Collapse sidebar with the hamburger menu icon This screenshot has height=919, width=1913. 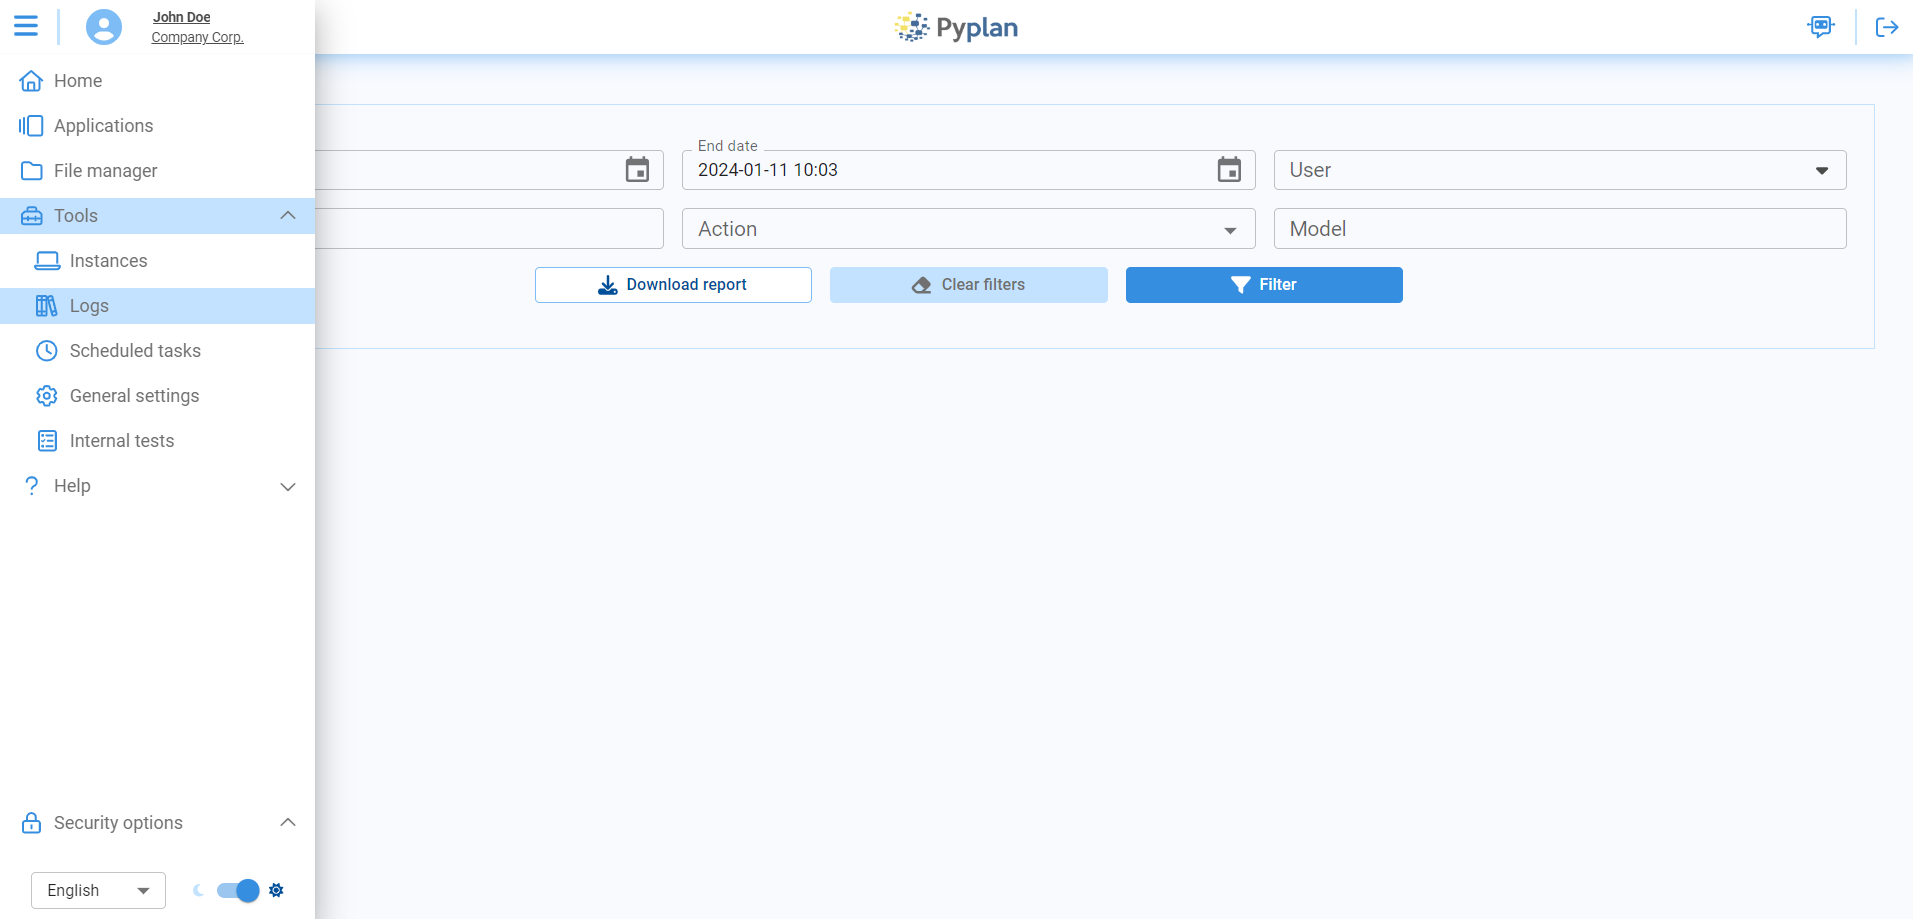pyautogui.click(x=26, y=26)
